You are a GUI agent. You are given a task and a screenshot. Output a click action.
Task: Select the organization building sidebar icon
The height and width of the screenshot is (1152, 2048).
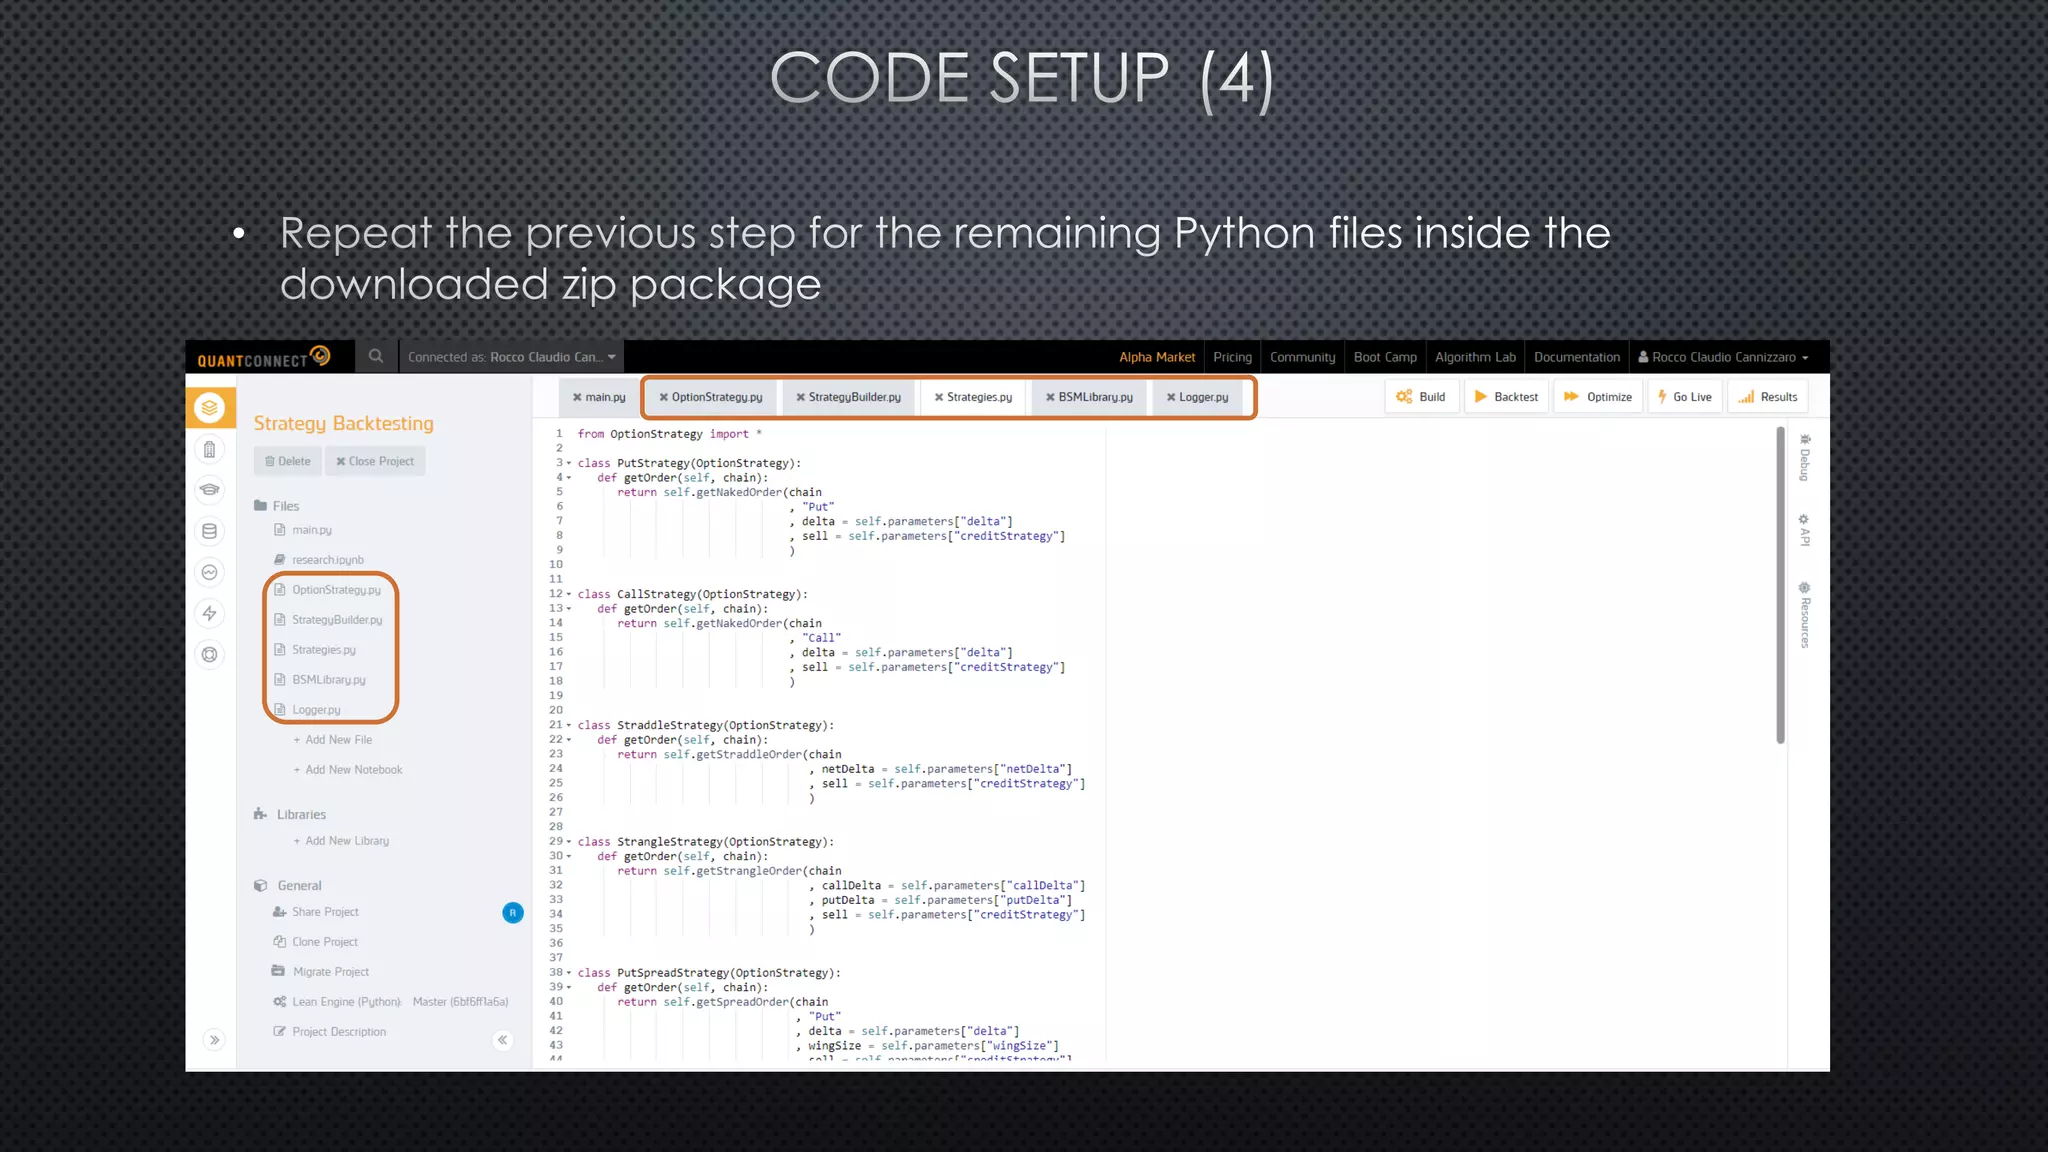209,449
